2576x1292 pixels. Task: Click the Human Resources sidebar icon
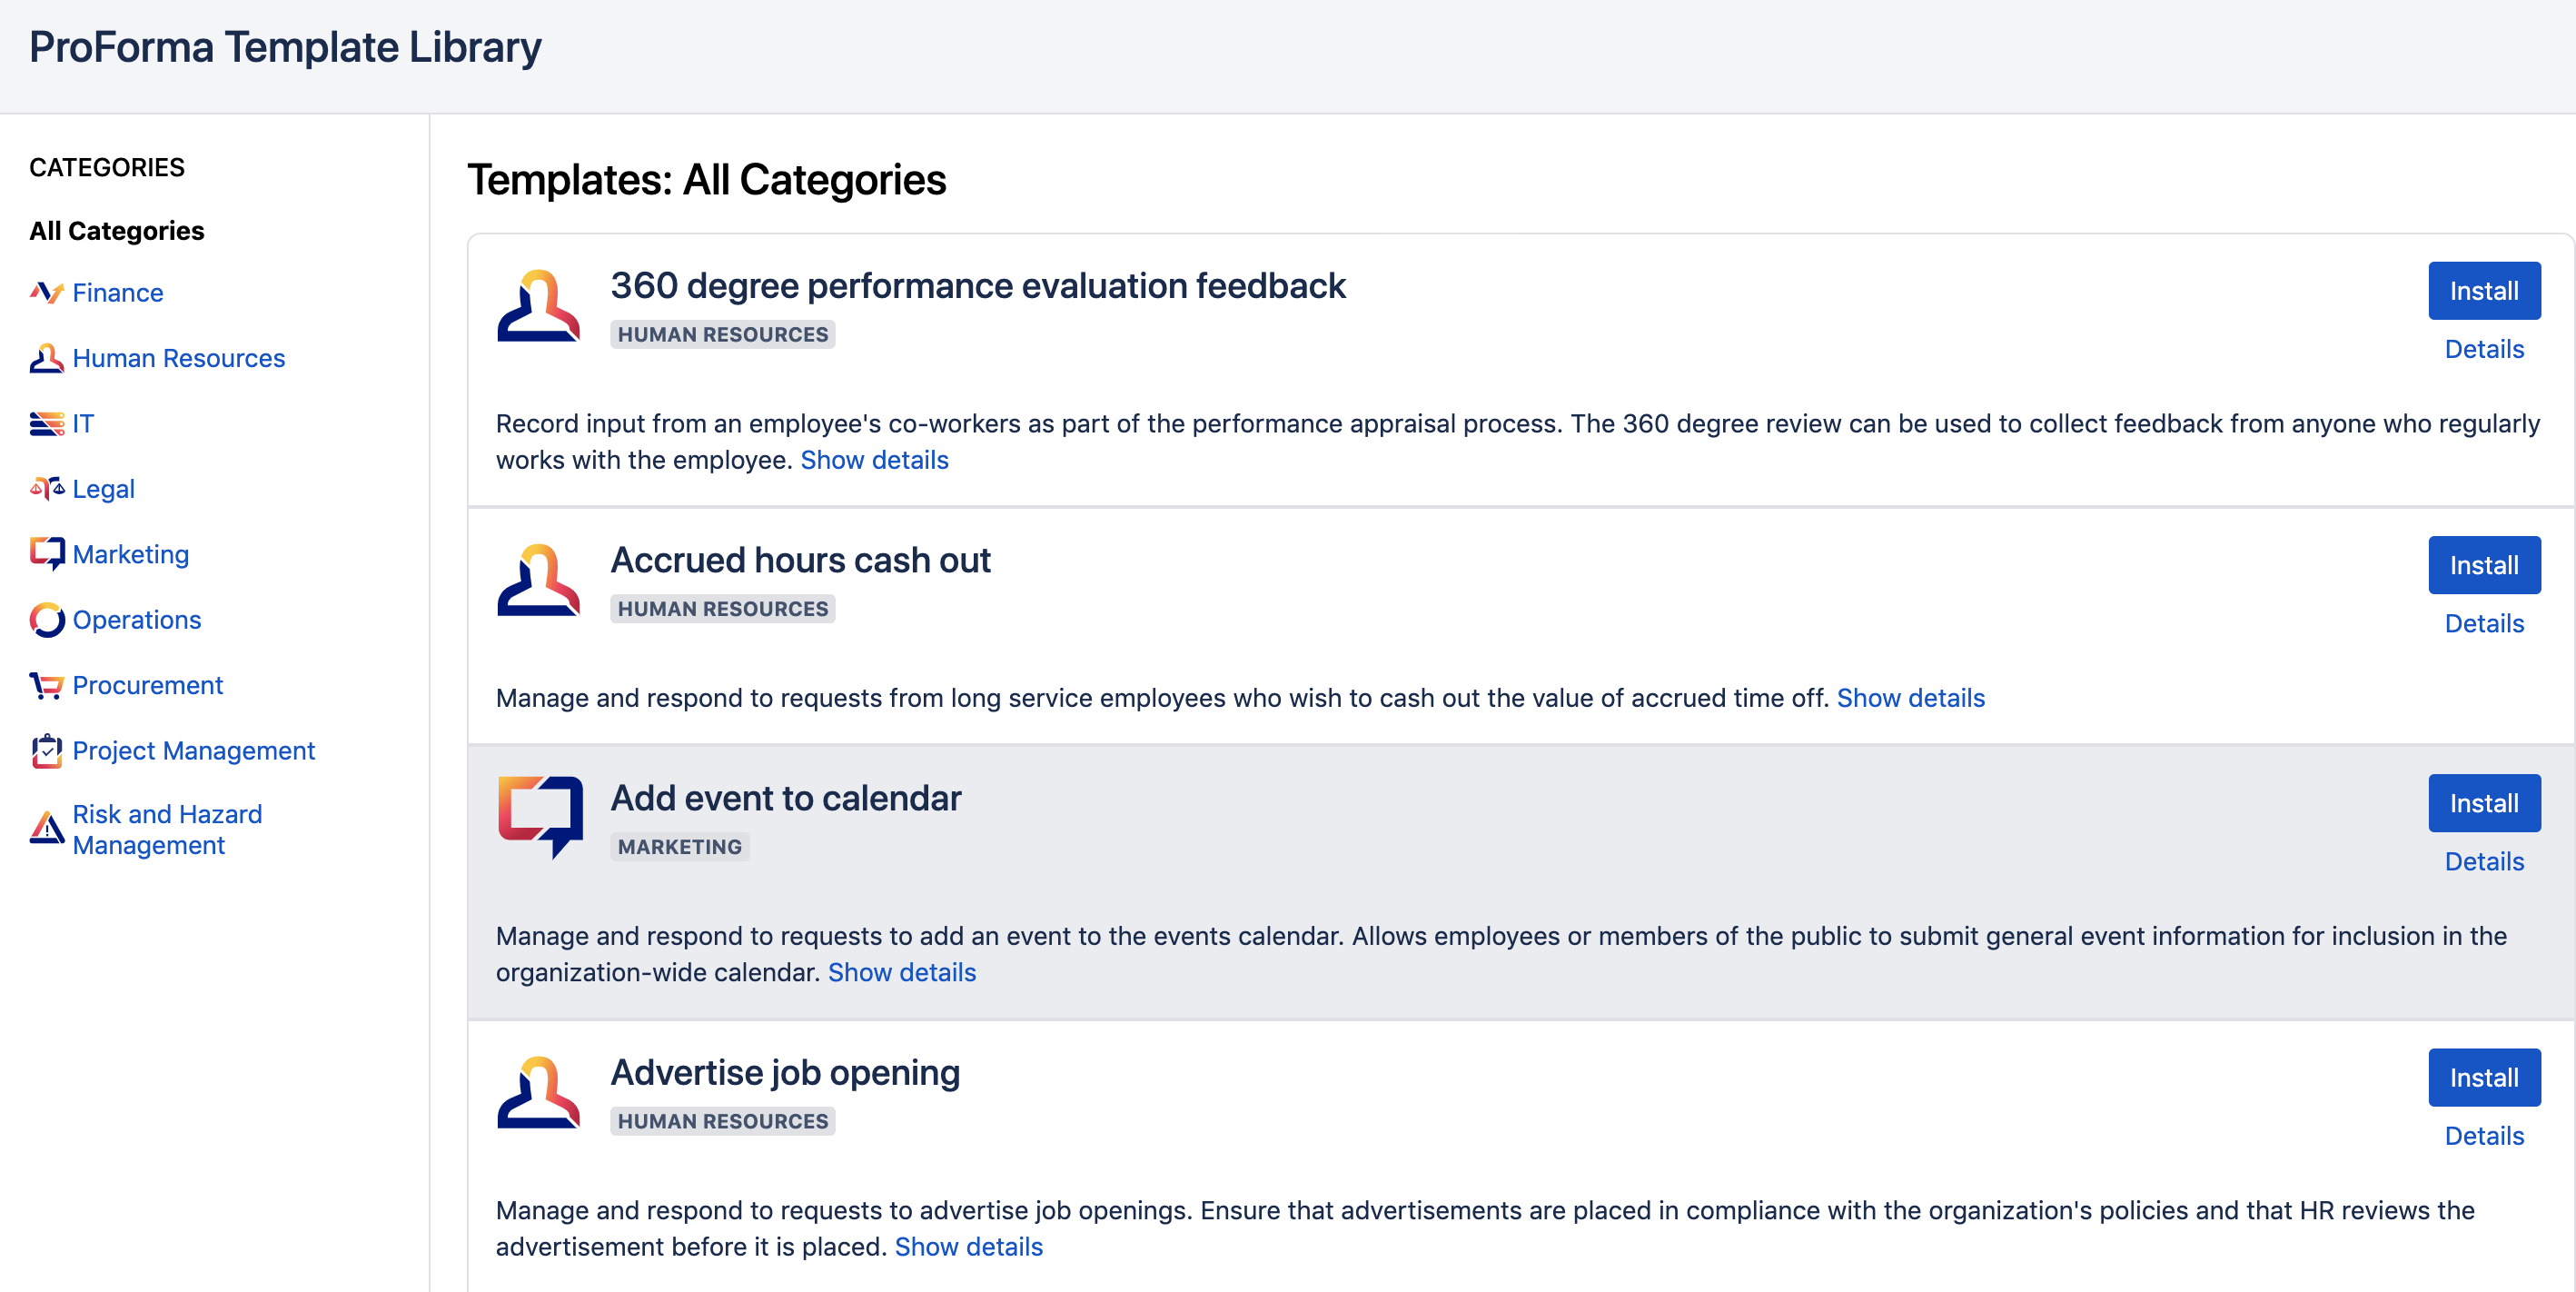click(46, 358)
